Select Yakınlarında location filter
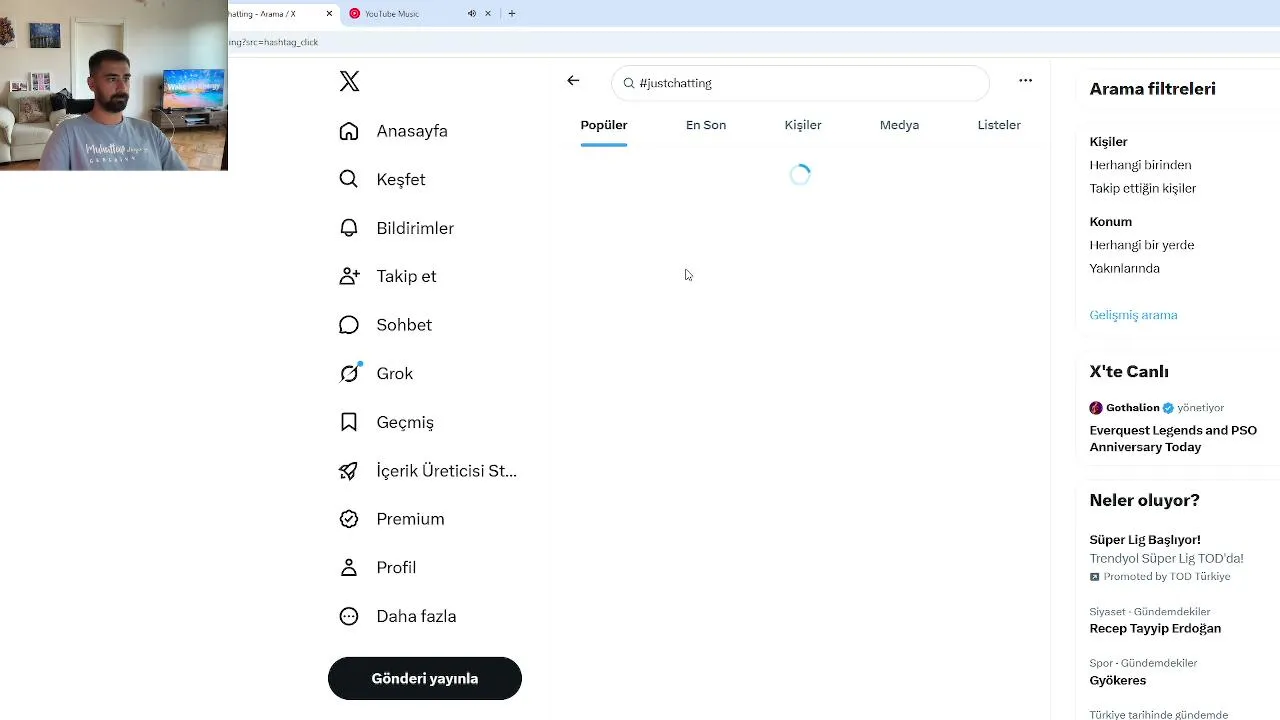 click(x=1124, y=268)
